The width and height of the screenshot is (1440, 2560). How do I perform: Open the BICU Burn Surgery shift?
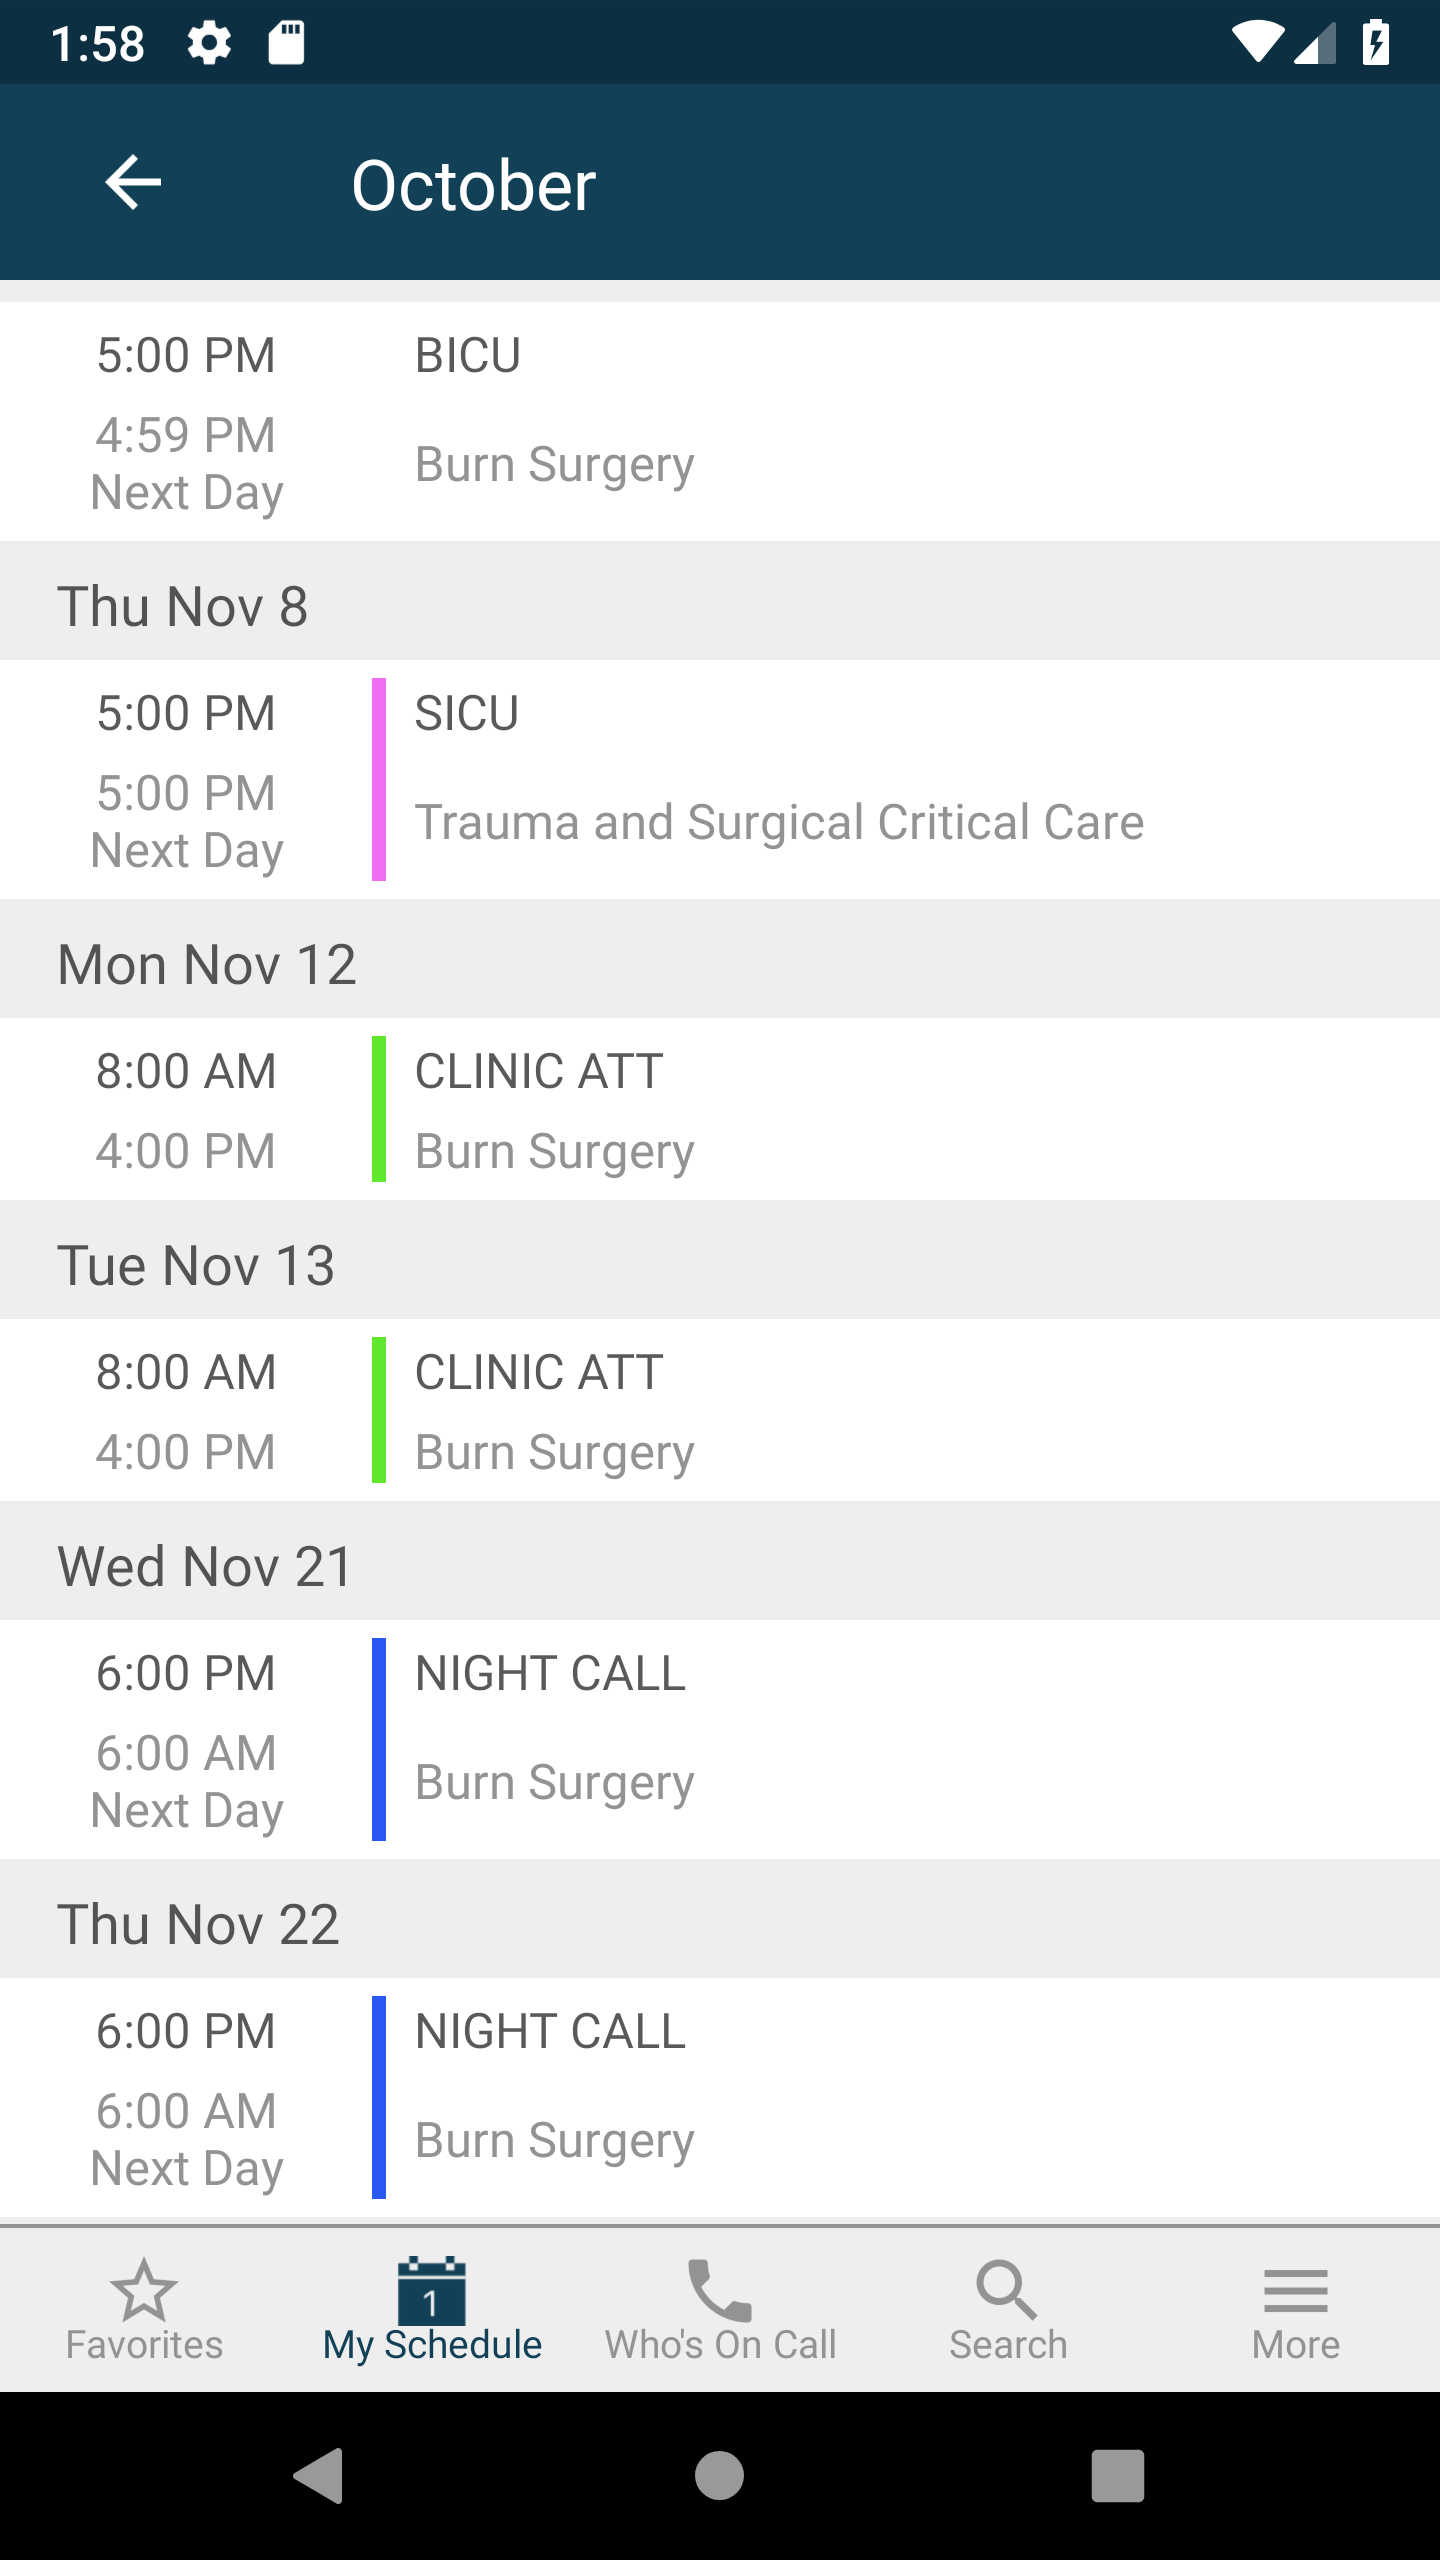click(x=720, y=422)
